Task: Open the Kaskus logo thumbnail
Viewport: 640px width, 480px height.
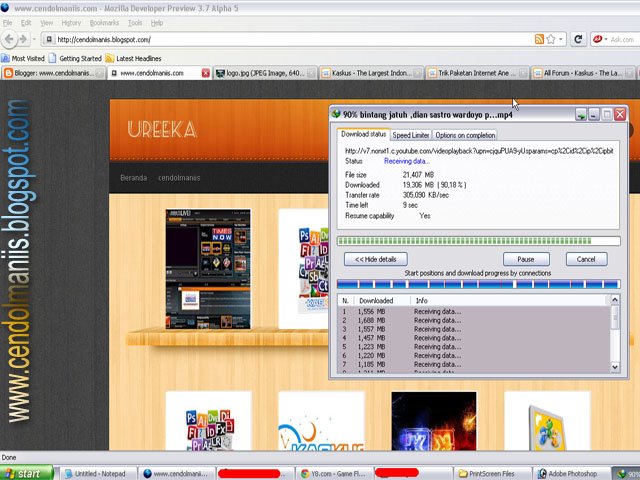Action: pos(321,421)
